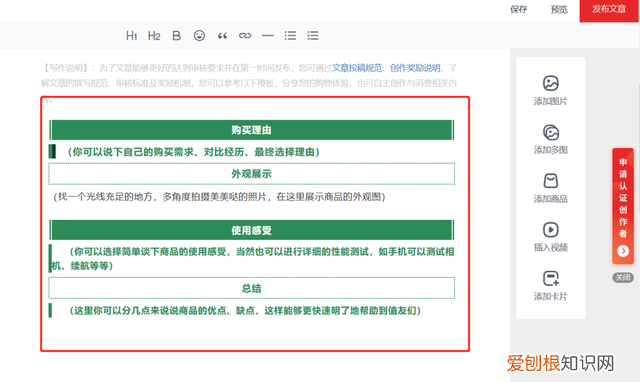Select the 总结 section heading

[x=251, y=288]
